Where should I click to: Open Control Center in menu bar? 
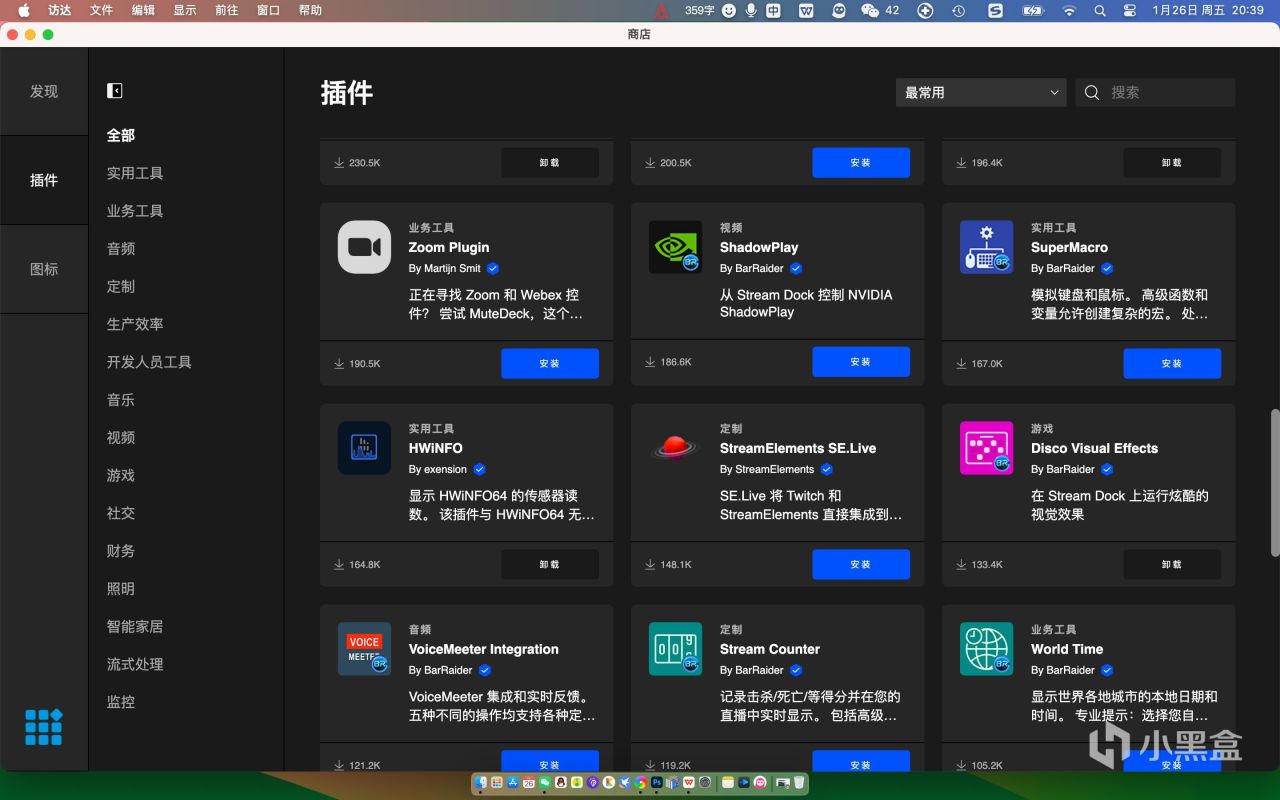tap(1130, 10)
